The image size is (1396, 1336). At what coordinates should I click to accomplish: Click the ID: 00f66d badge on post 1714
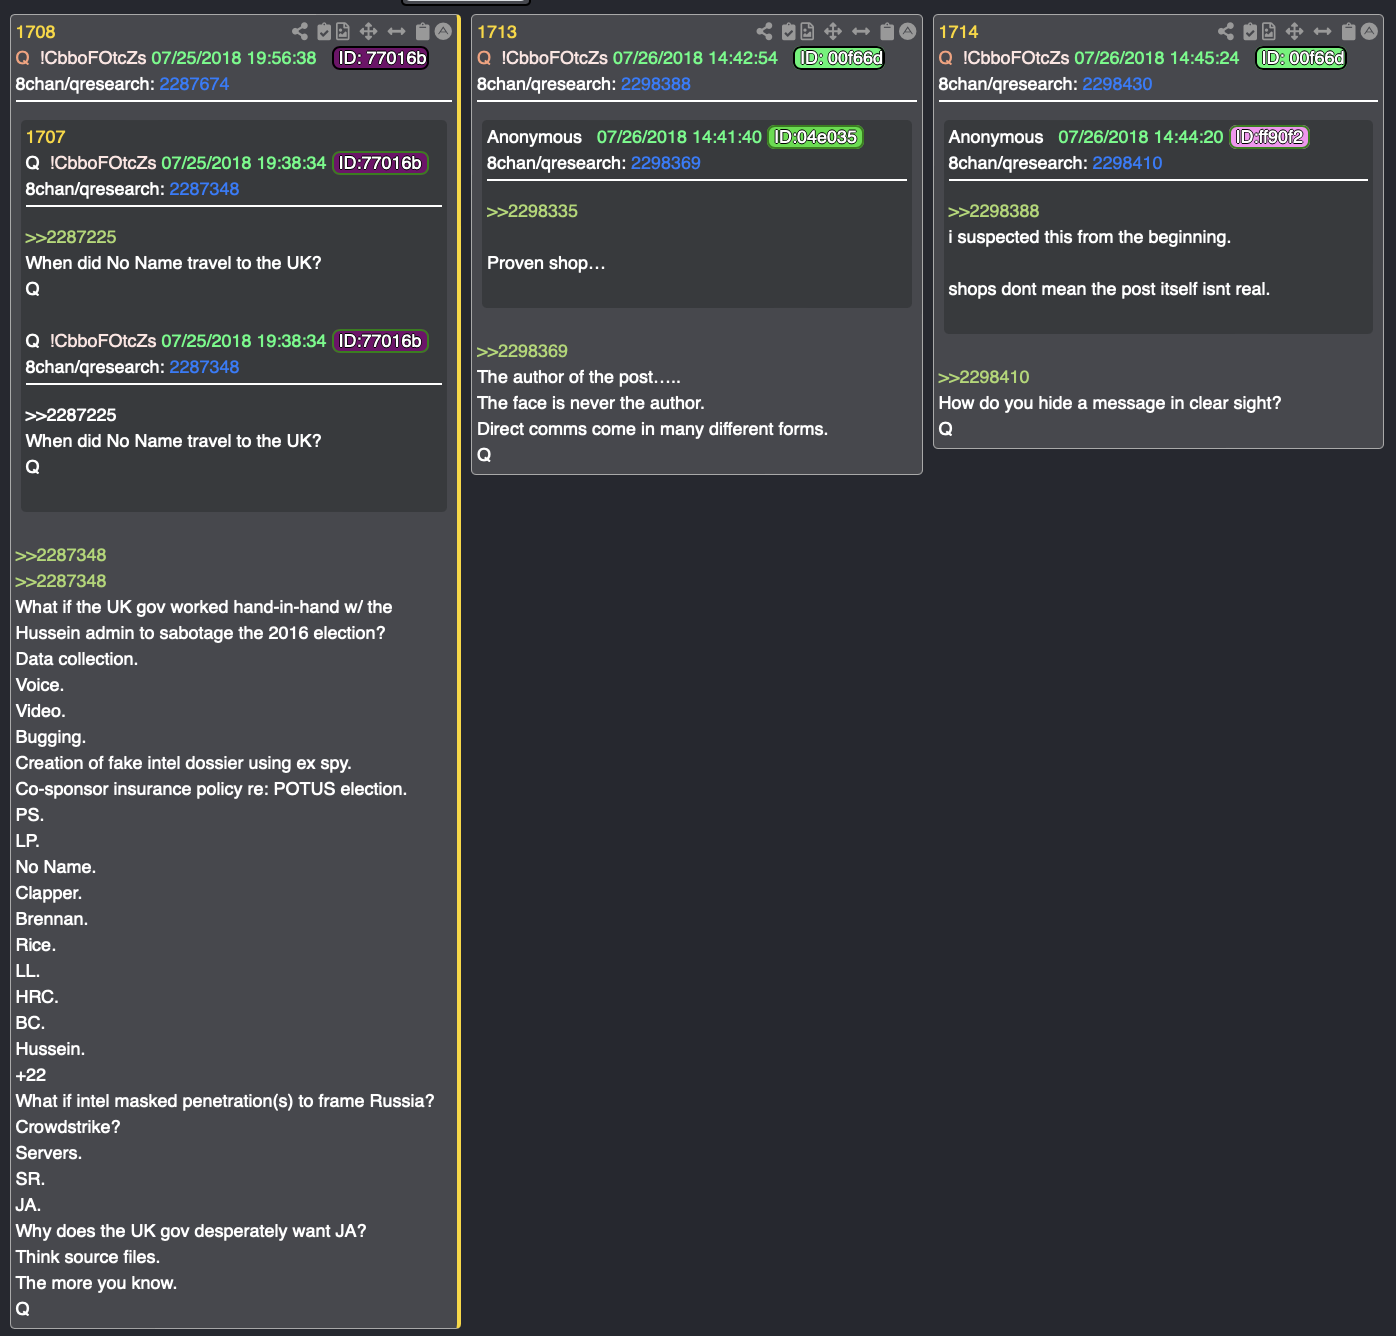1301,58
